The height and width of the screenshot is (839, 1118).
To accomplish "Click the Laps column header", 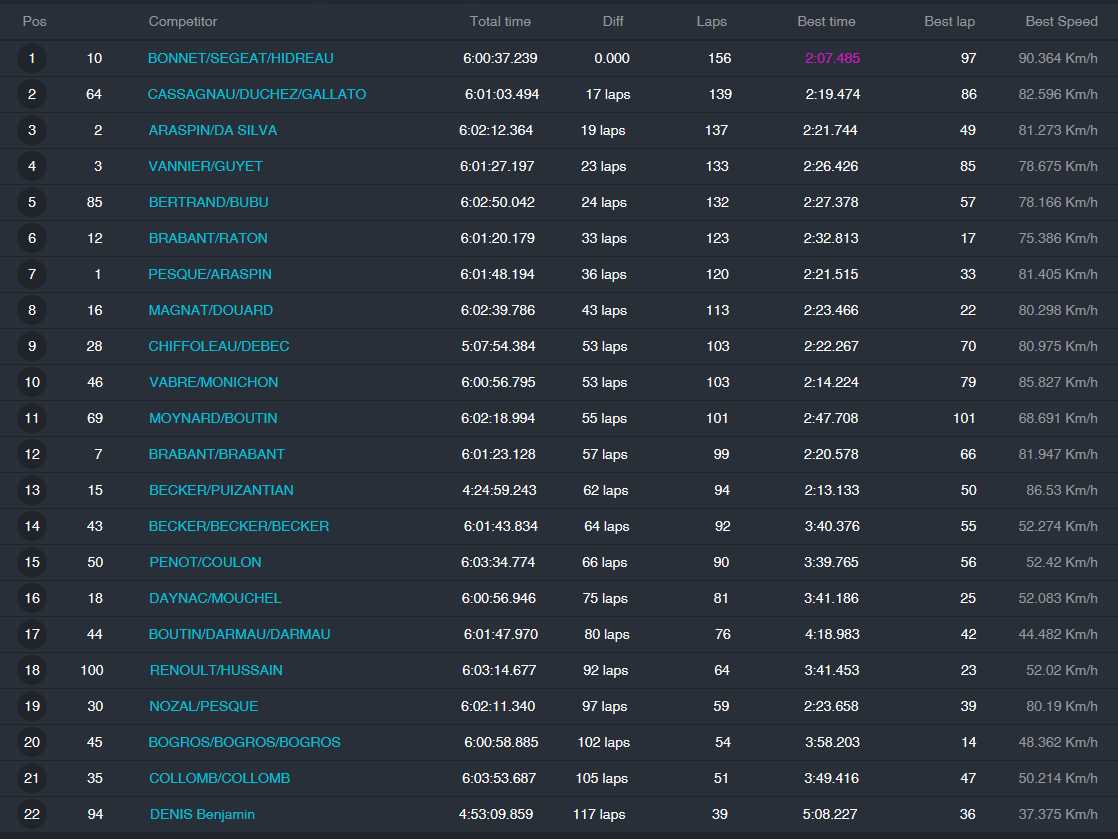I will click(x=712, y=21).
